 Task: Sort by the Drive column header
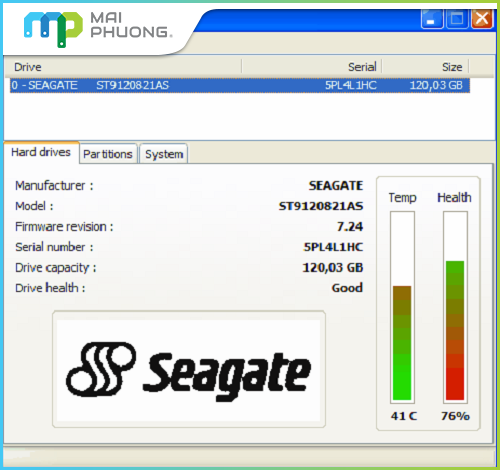[x=123, y=67]
